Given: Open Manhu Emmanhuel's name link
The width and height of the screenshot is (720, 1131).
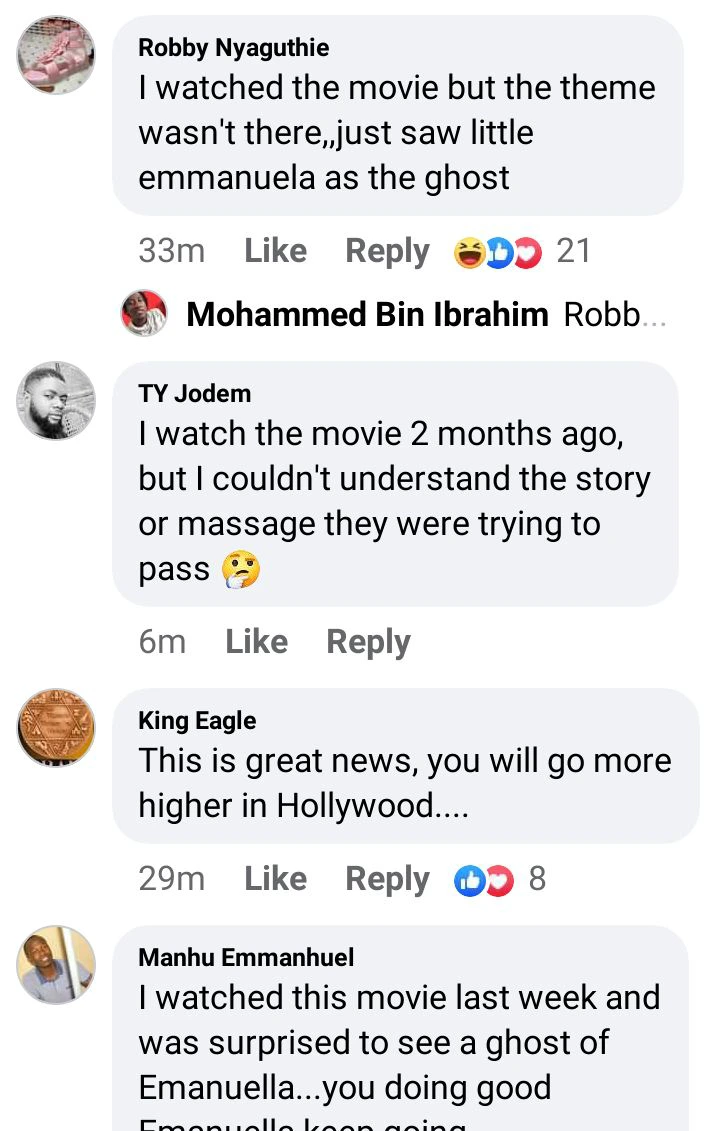Looking at the screenshot, I should [x=246, y=957].
